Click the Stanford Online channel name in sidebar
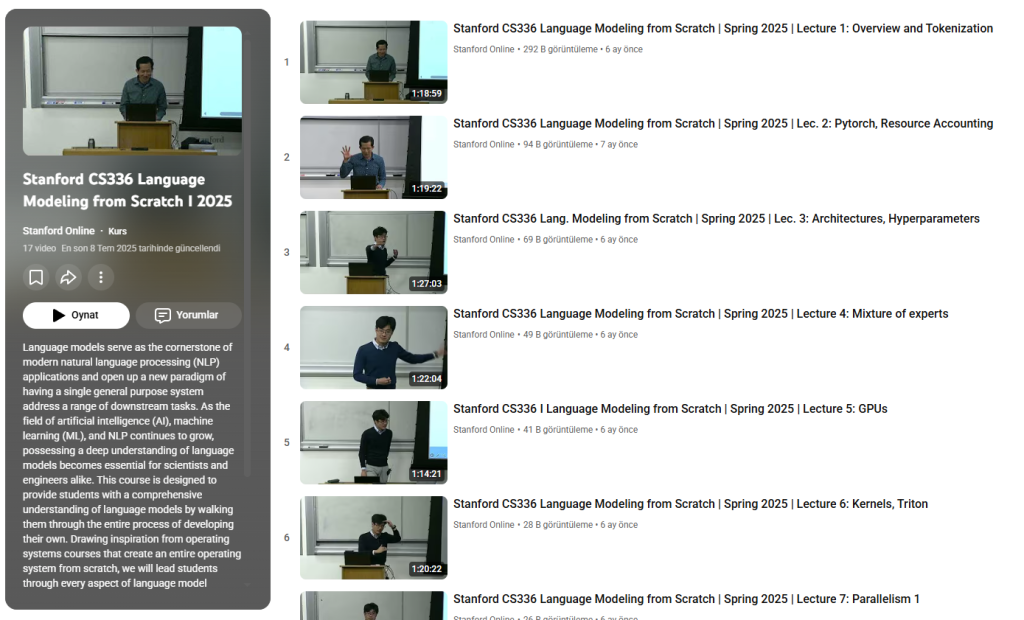The image size is (1024, 620). pos(59,231)
